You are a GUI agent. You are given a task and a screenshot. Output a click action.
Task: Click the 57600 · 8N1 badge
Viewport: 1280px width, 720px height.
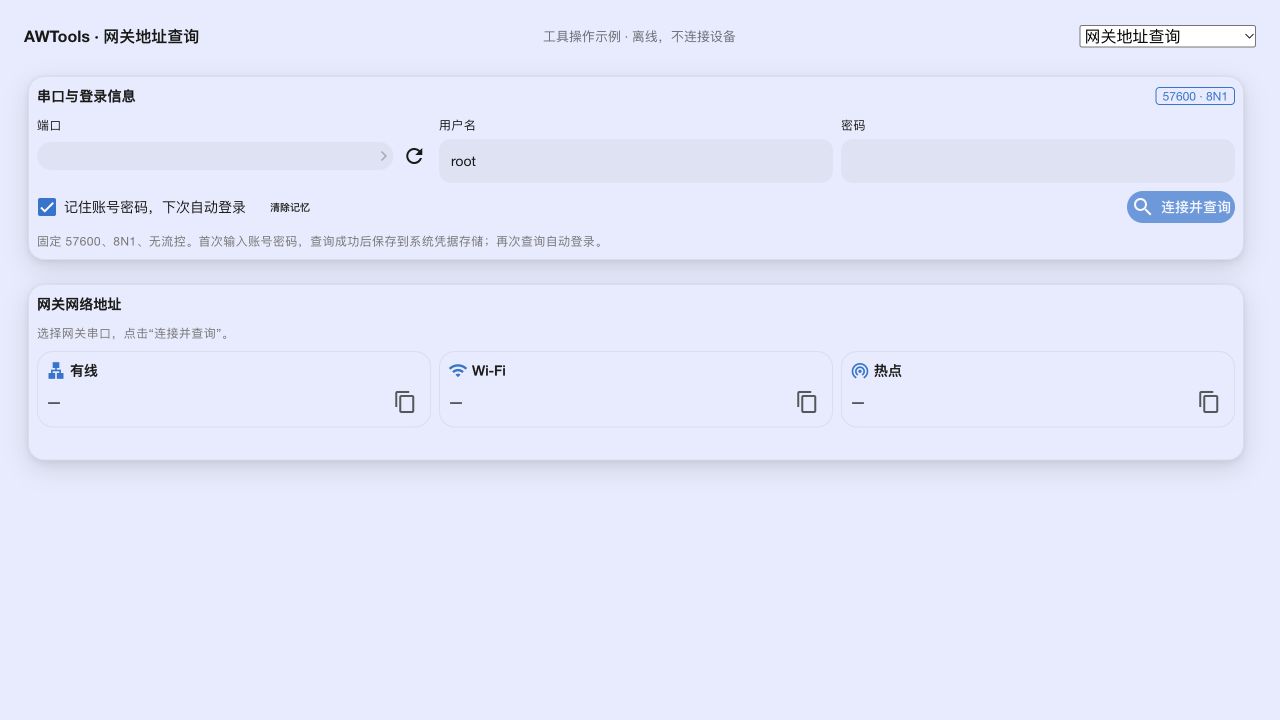(x=1195, y=97)
